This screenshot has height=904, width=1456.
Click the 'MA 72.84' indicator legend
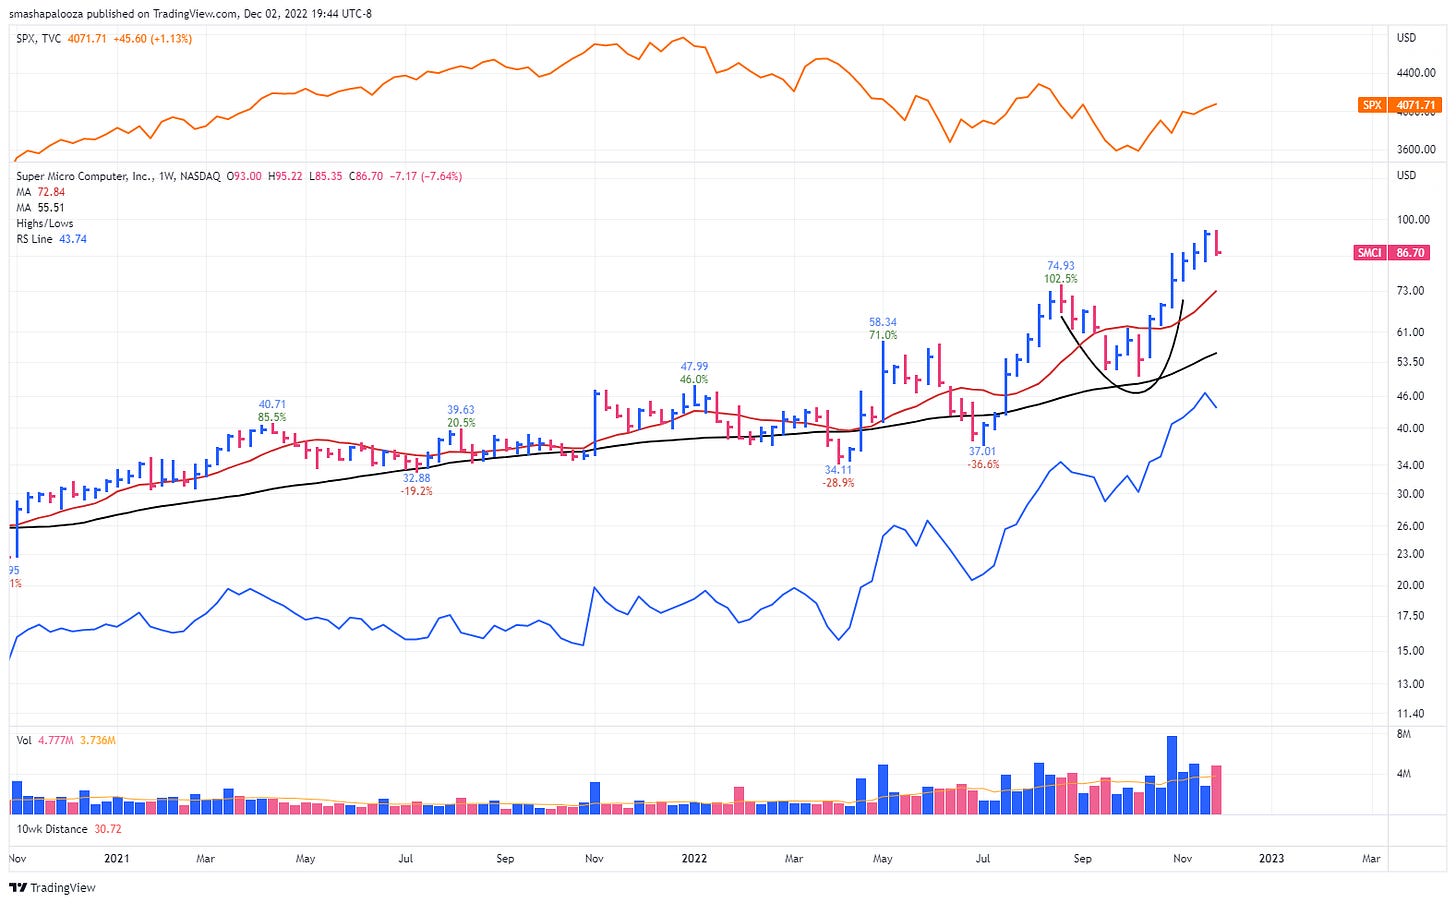tap(41, 192)
